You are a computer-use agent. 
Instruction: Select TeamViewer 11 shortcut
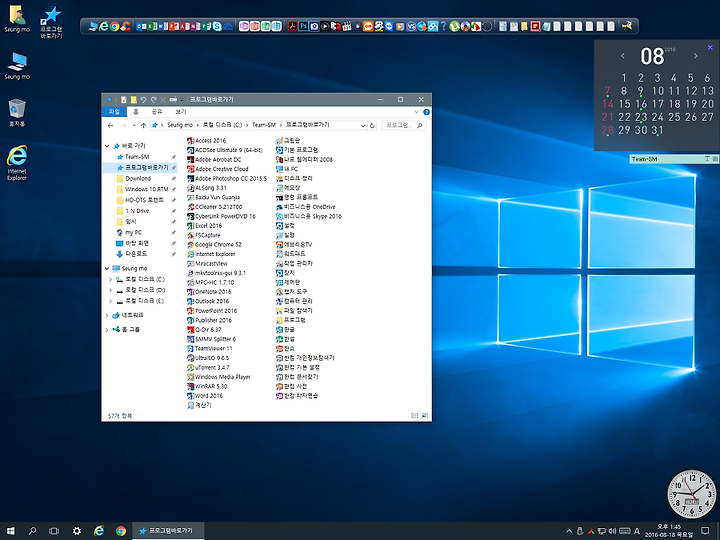point(210,349)
